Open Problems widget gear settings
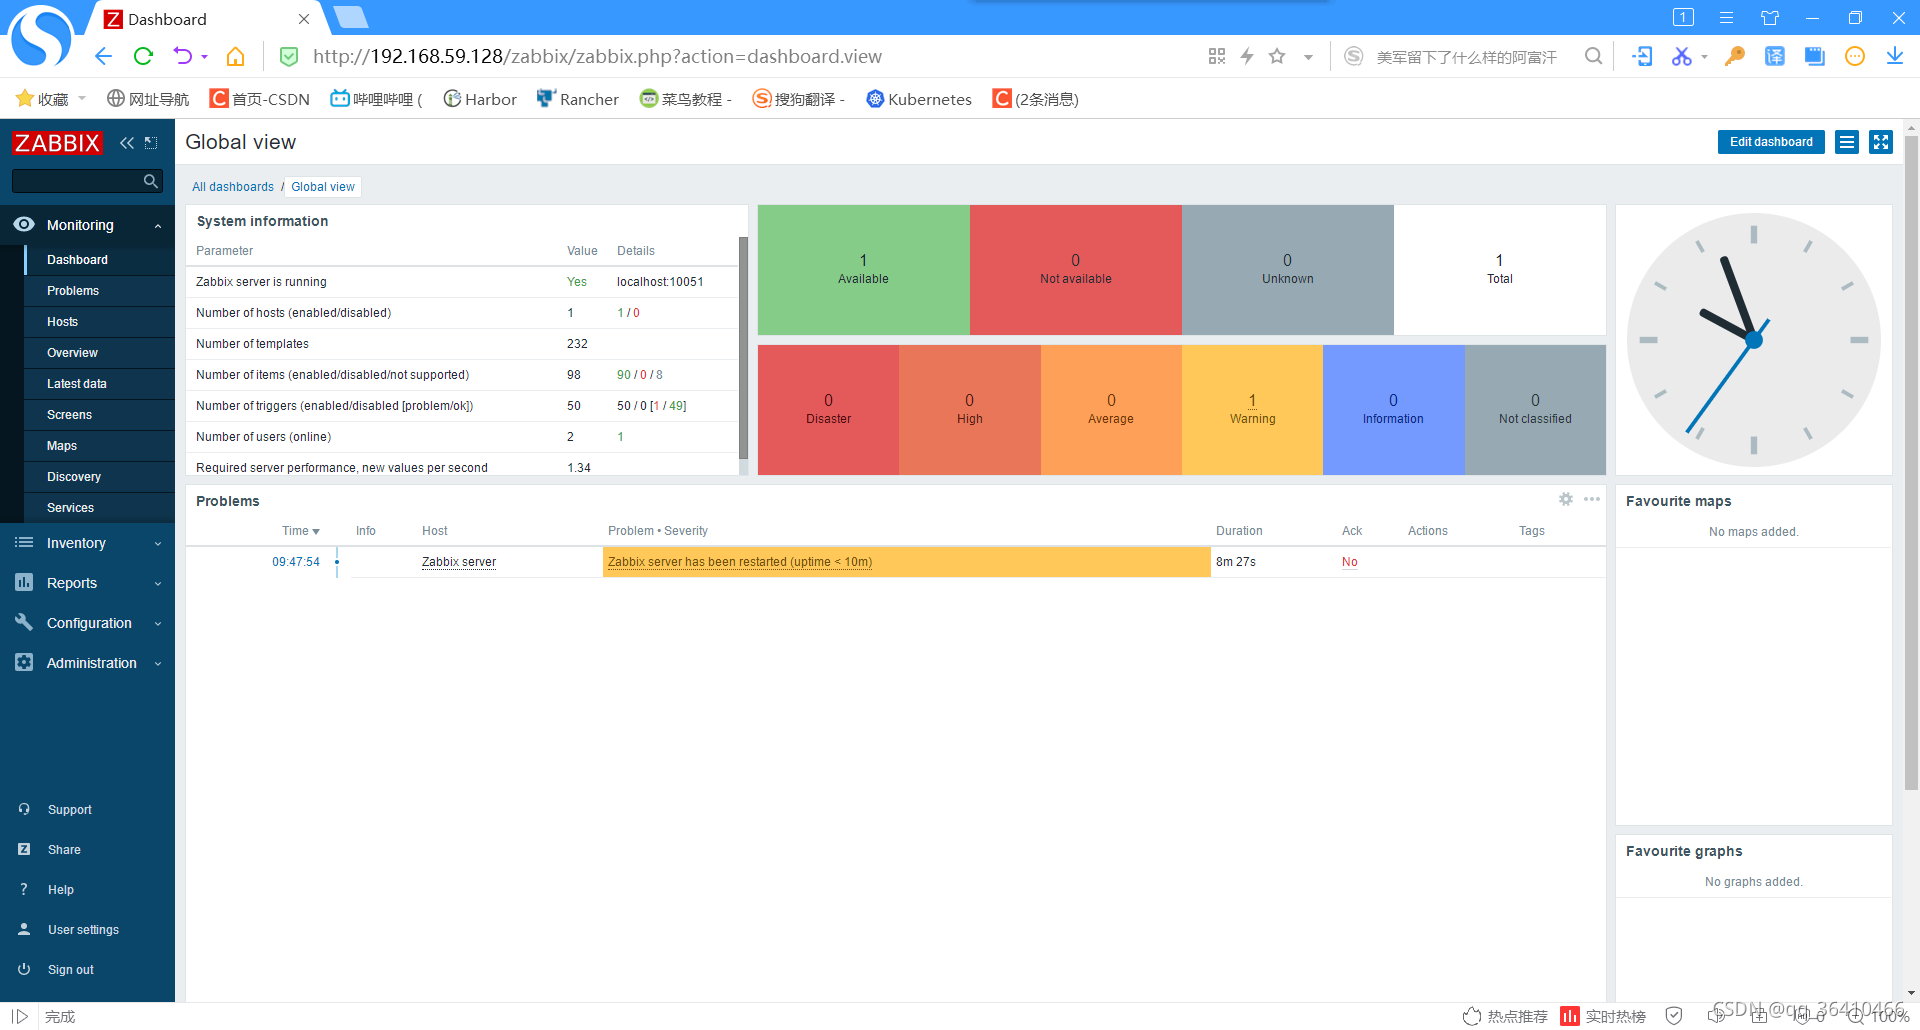The image size is (1920, 1030). (1566, 499)
